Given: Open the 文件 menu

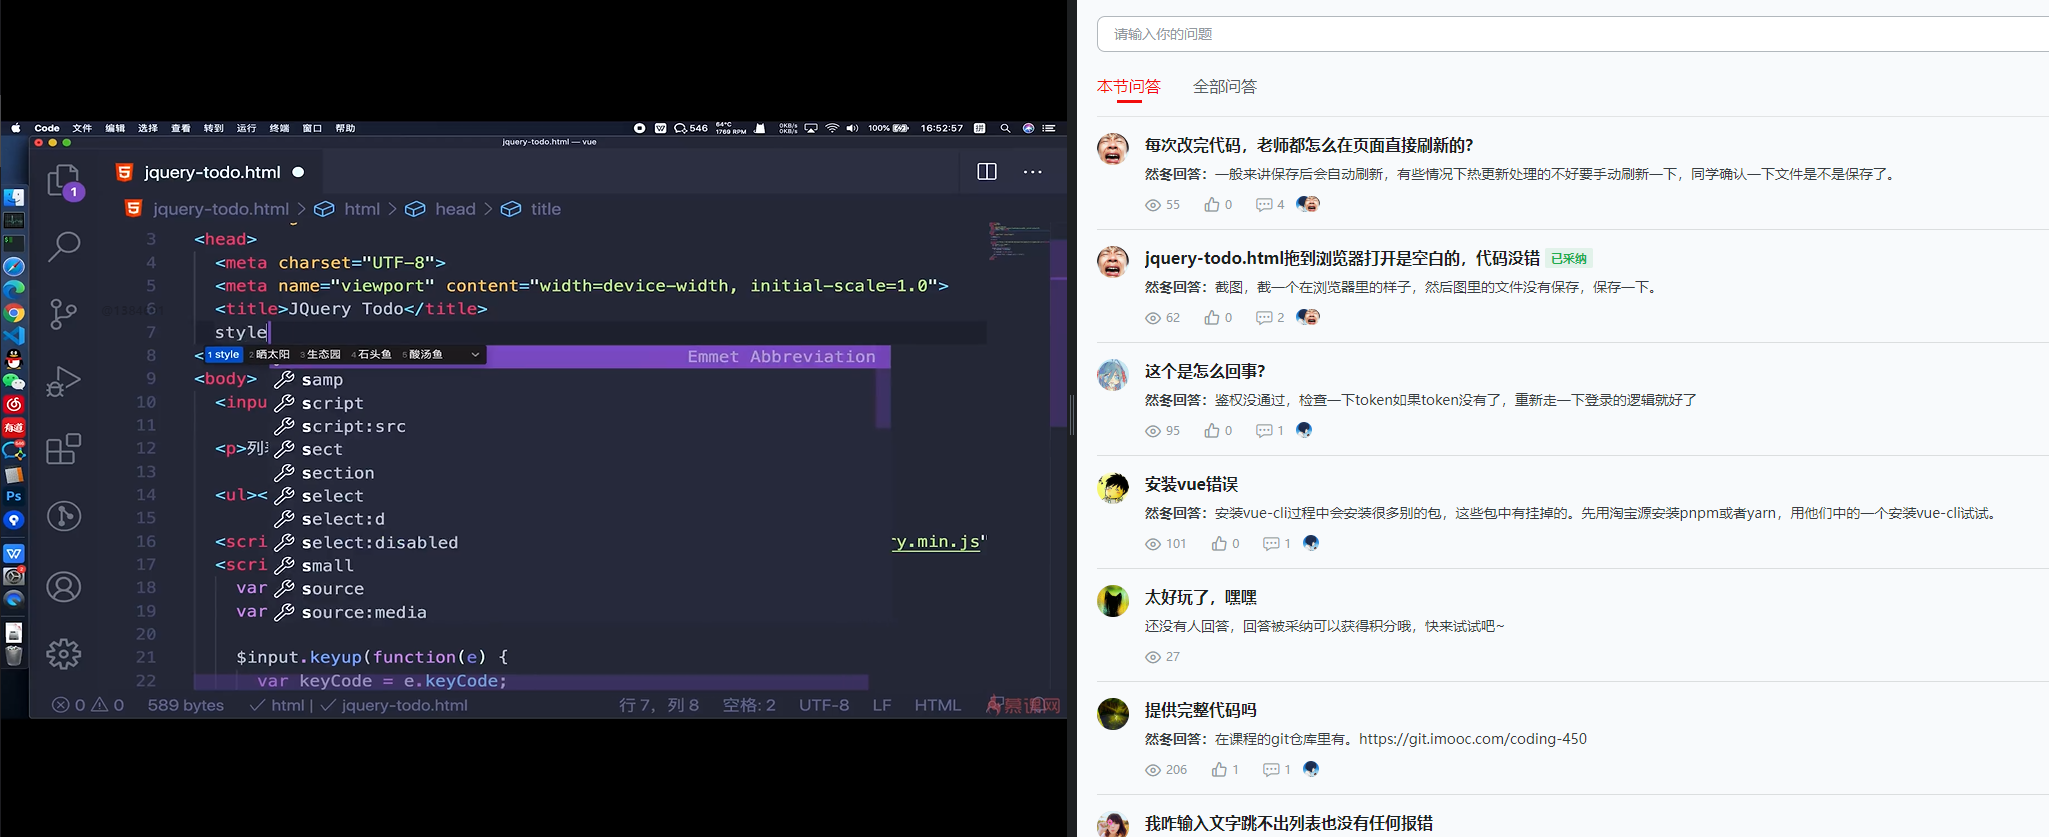Looking at the screenshot, I should [x=82, y=128].
